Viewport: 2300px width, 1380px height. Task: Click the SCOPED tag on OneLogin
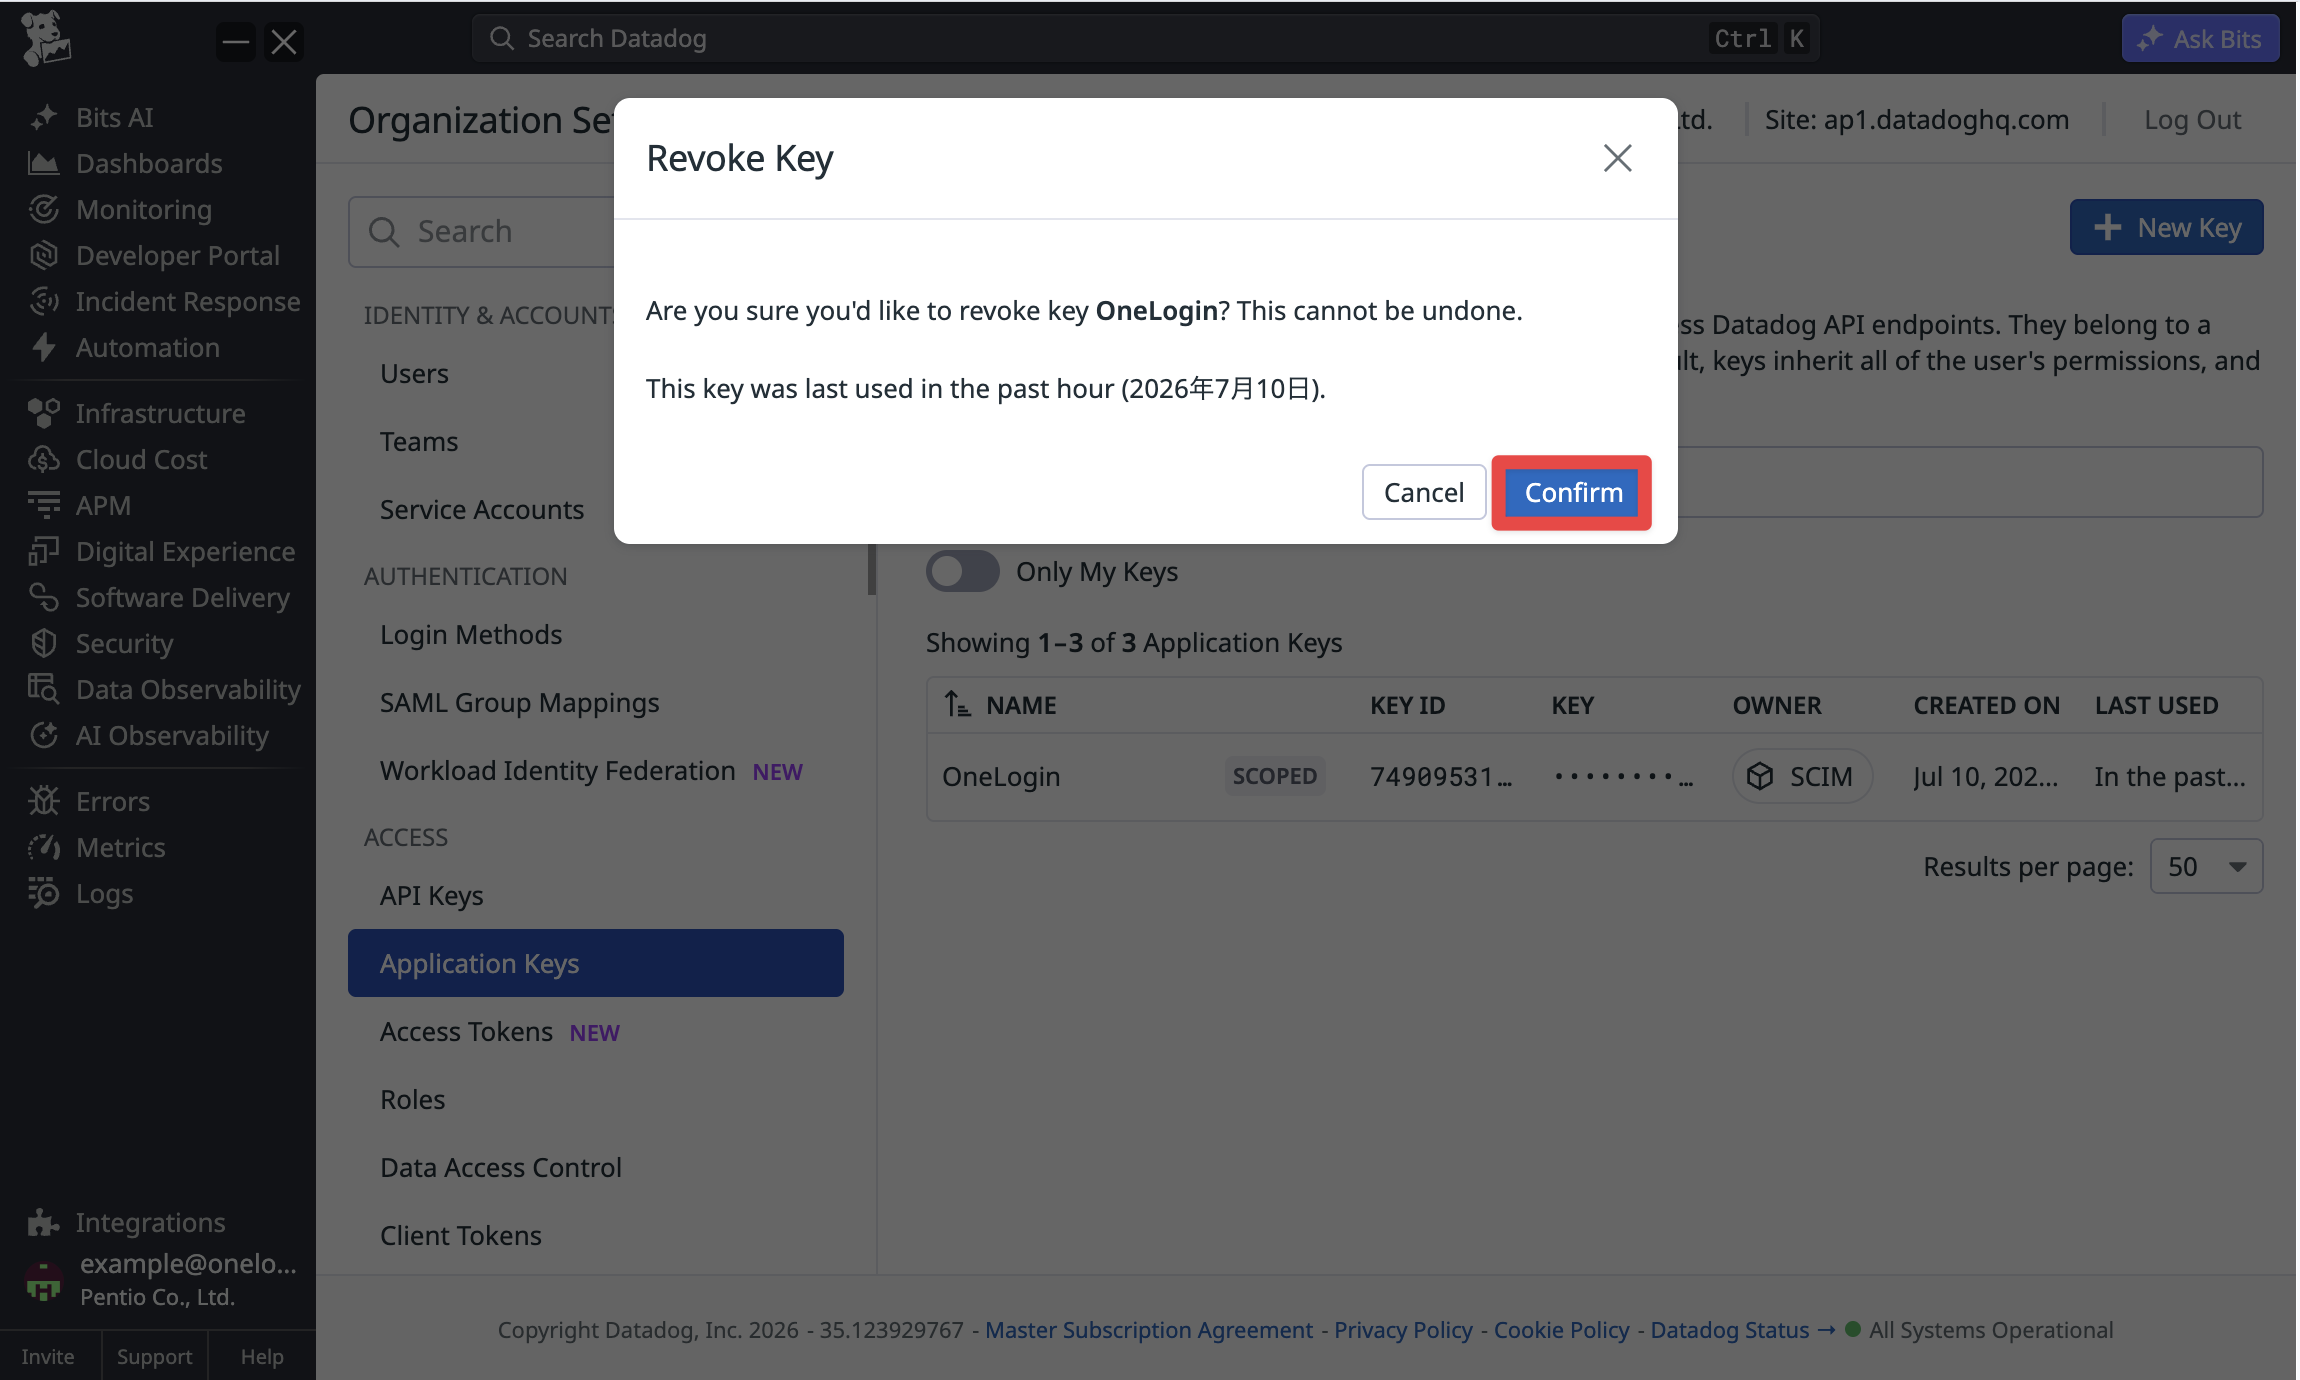[x=1274, y=776]
